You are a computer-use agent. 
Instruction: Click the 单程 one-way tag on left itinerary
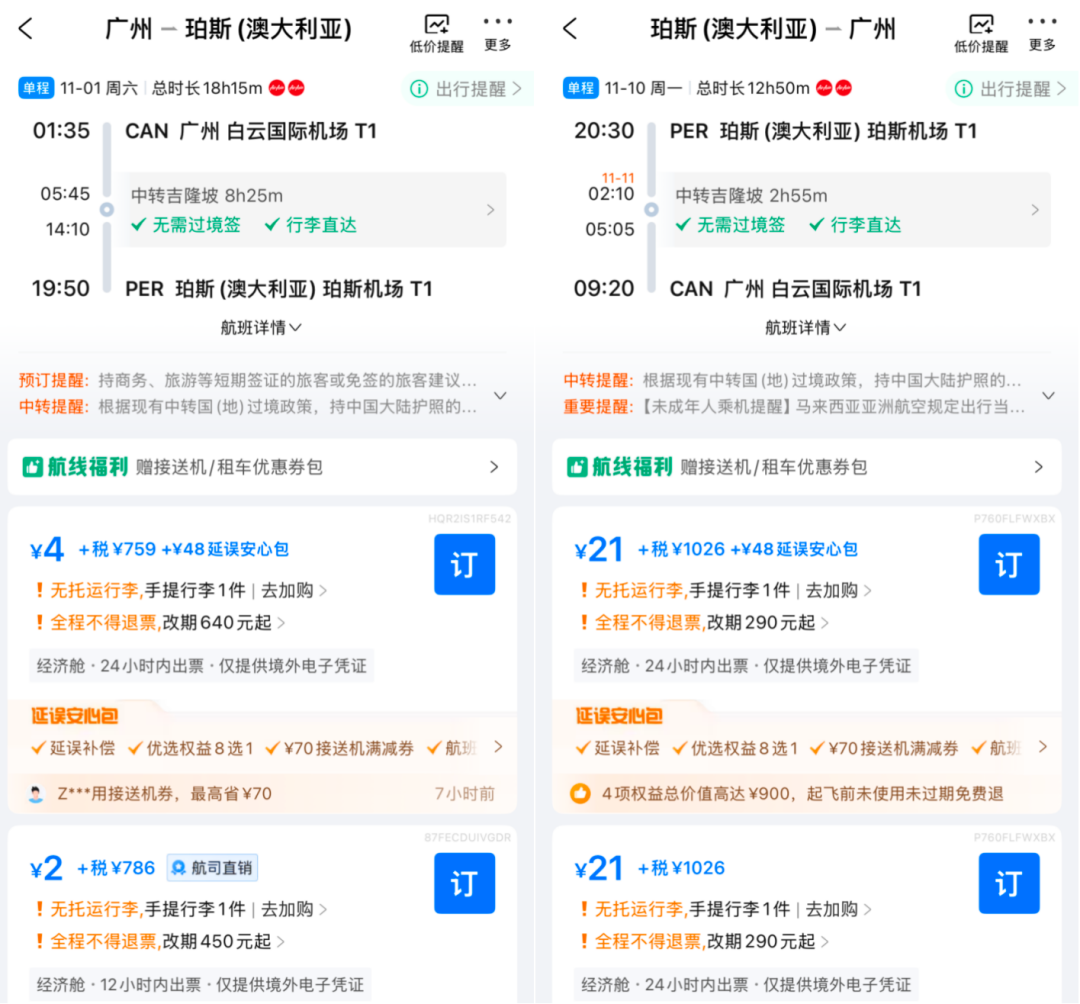[x=36, y=88]
